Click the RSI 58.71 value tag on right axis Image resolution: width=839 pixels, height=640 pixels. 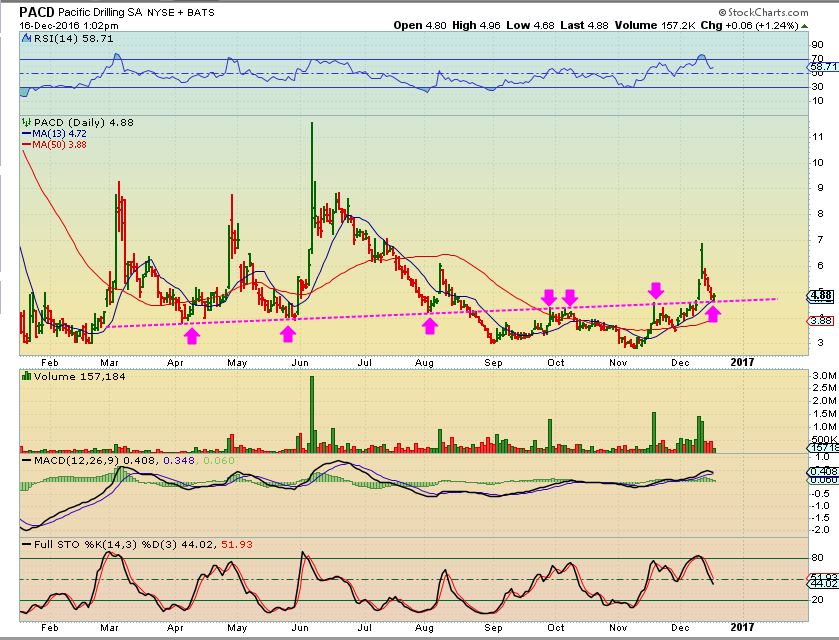click(x=823, y=67)
